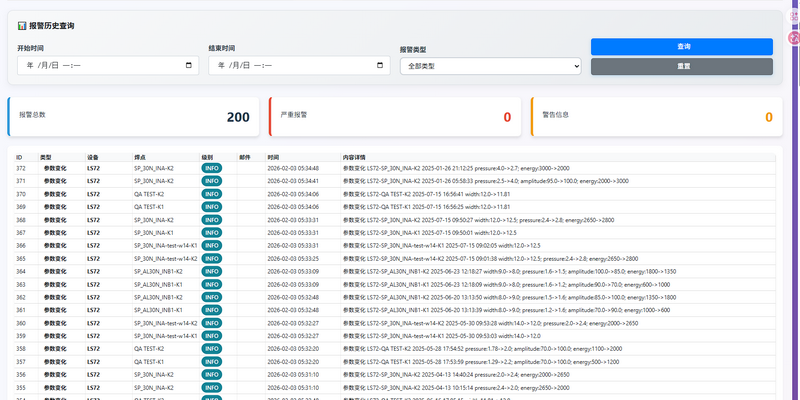
Task: Focus the 开始时间 date-time input
Action: click(108, 65)
